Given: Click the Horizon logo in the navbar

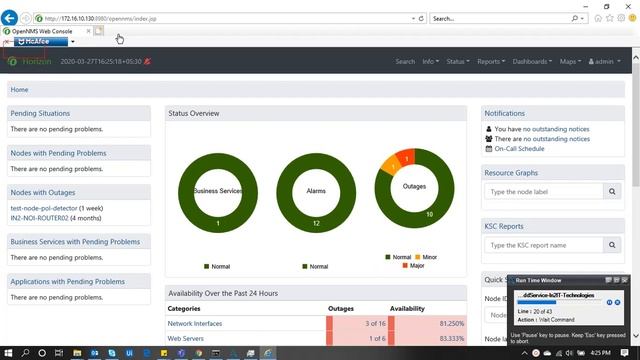Looking at the screenshot, I should [x=30, y=61].
